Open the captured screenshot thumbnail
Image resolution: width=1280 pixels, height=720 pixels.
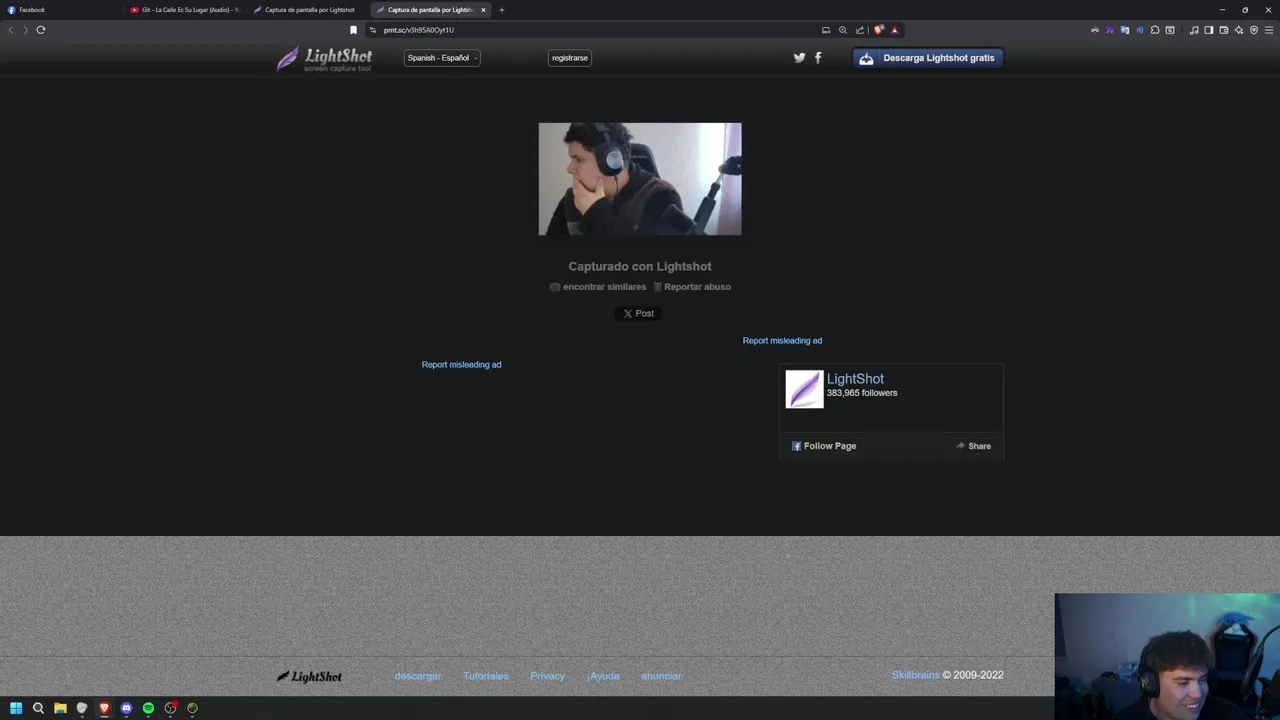[640, 179]
